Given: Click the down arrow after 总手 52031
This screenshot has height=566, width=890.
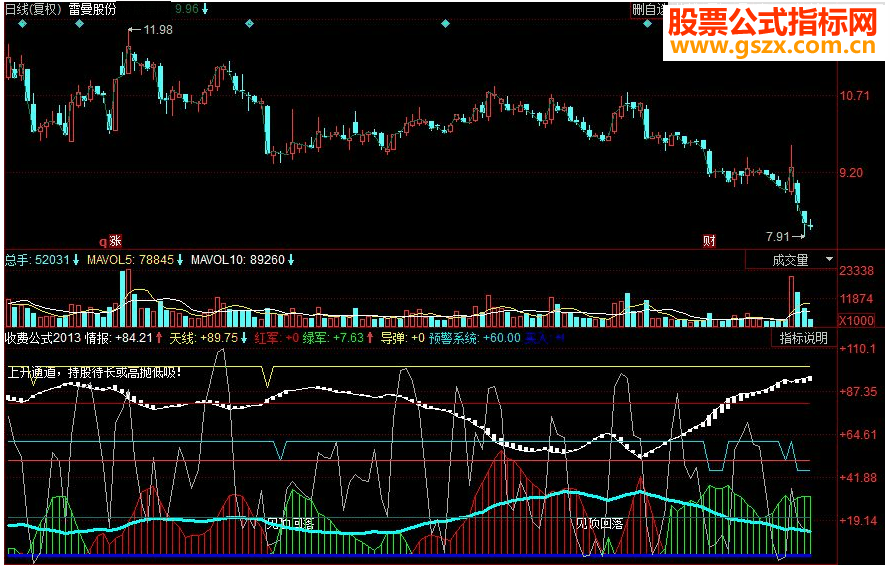Looking at the screenshot, I should (75, 260).
